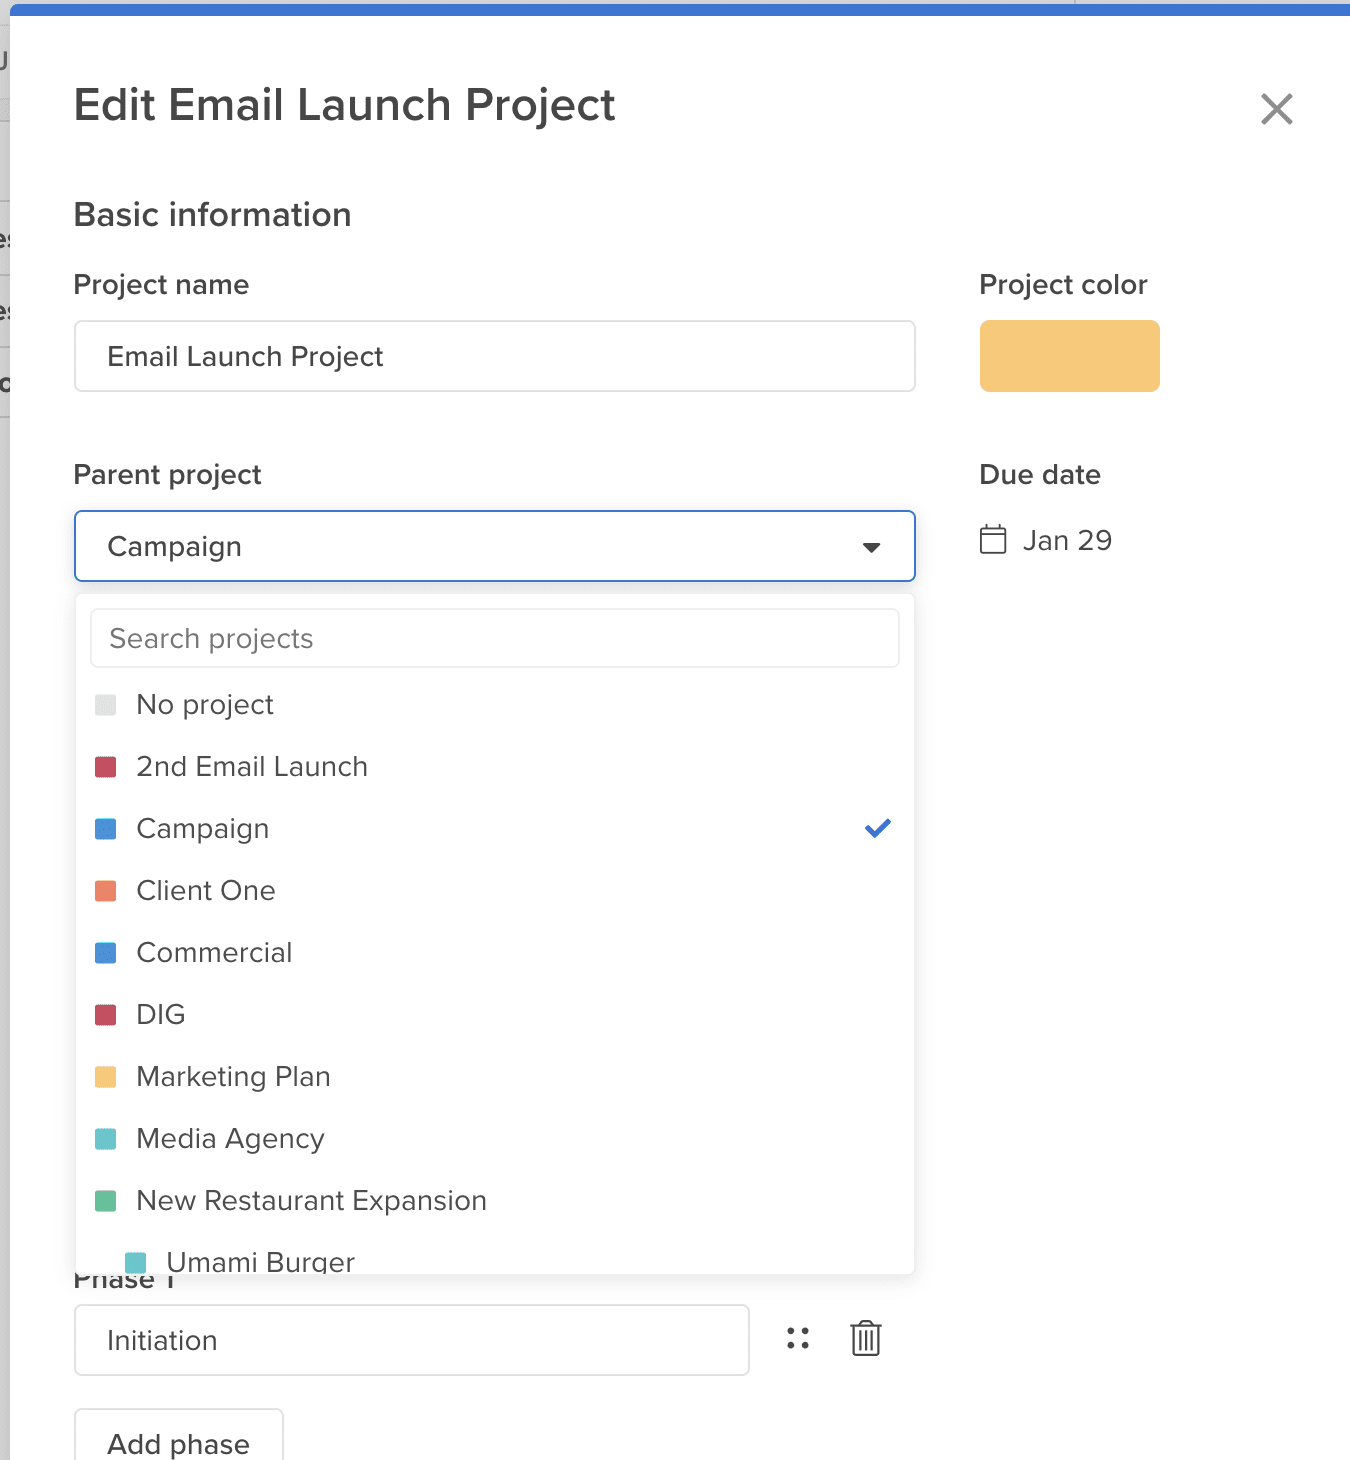This screenshot has height=1460, width=1350.
Task: Click the trash icon to delete Phase 1
Action: (x=864, y=1339)
